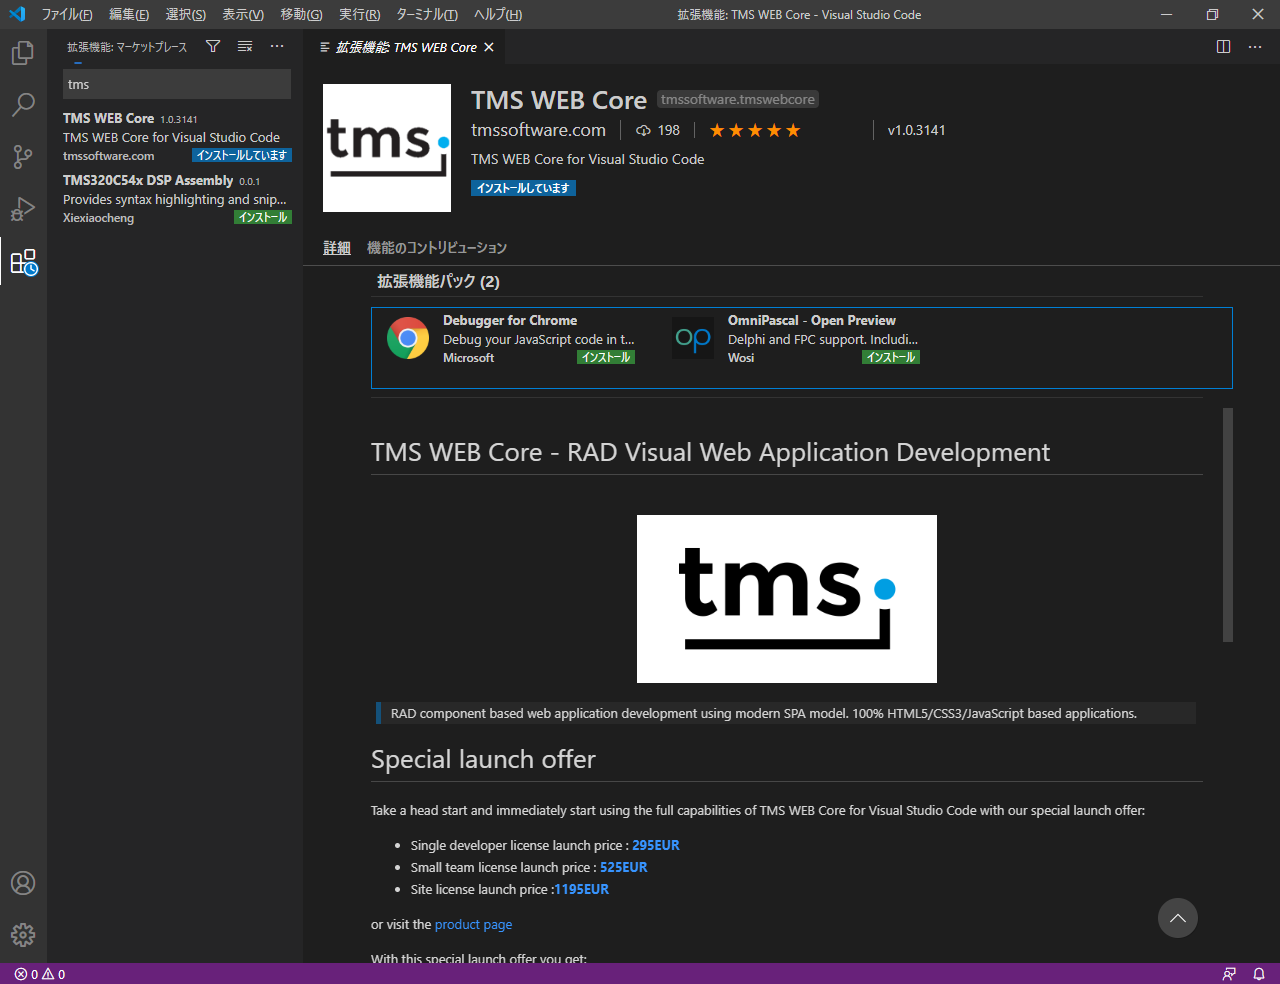Minimize the VS Code window
This screenshot has width=1280, height=984.
point(1166,14)
